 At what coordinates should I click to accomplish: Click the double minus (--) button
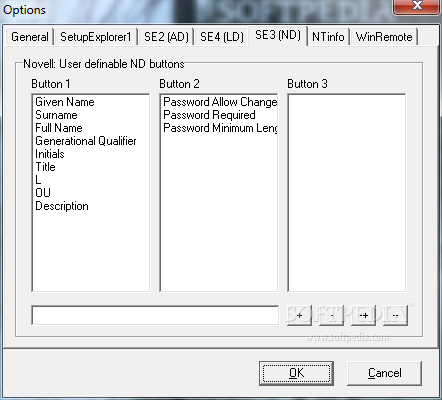click(395, 315)
